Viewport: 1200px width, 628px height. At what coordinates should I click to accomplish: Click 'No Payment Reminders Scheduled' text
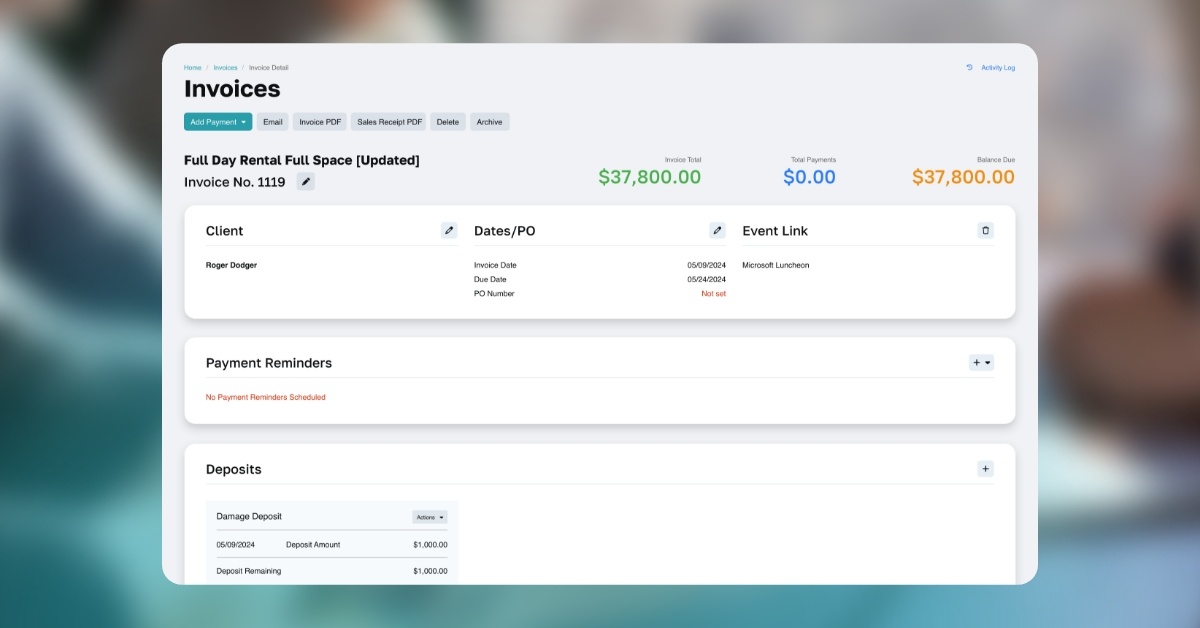tap(266, 397)
